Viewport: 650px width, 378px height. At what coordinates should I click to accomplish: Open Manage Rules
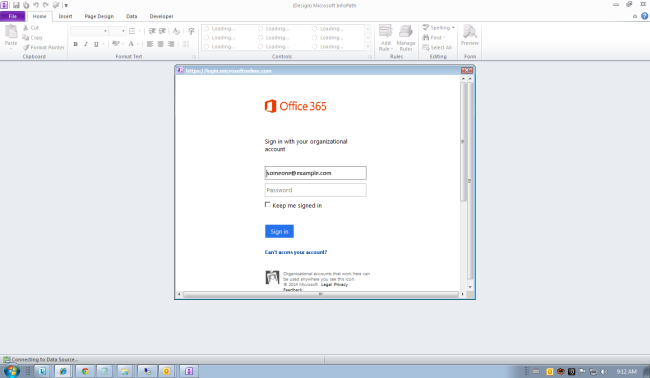point(406,38)
